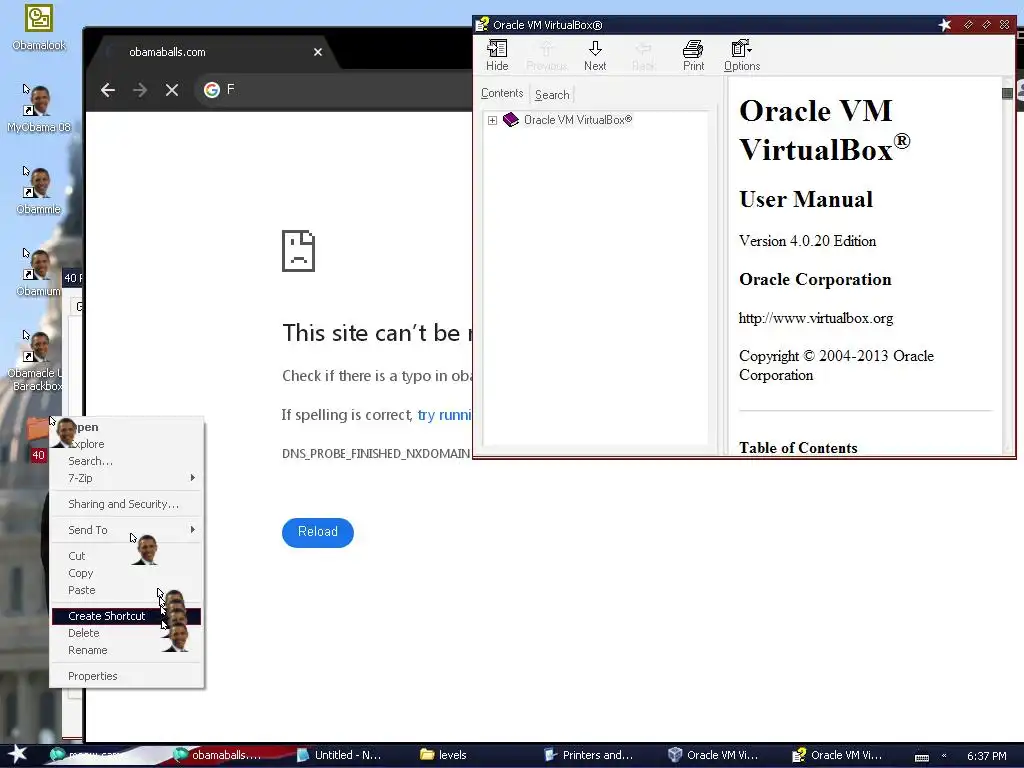This screenshot has width=1024, height=768.
Task: Click the 6:37 PM clock
Action: 986,756
